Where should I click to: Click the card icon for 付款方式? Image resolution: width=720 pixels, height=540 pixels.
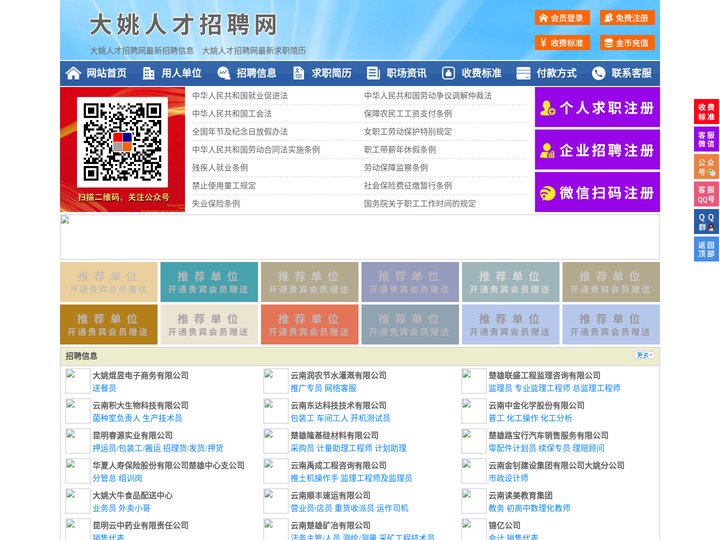[x=523, y=73]
